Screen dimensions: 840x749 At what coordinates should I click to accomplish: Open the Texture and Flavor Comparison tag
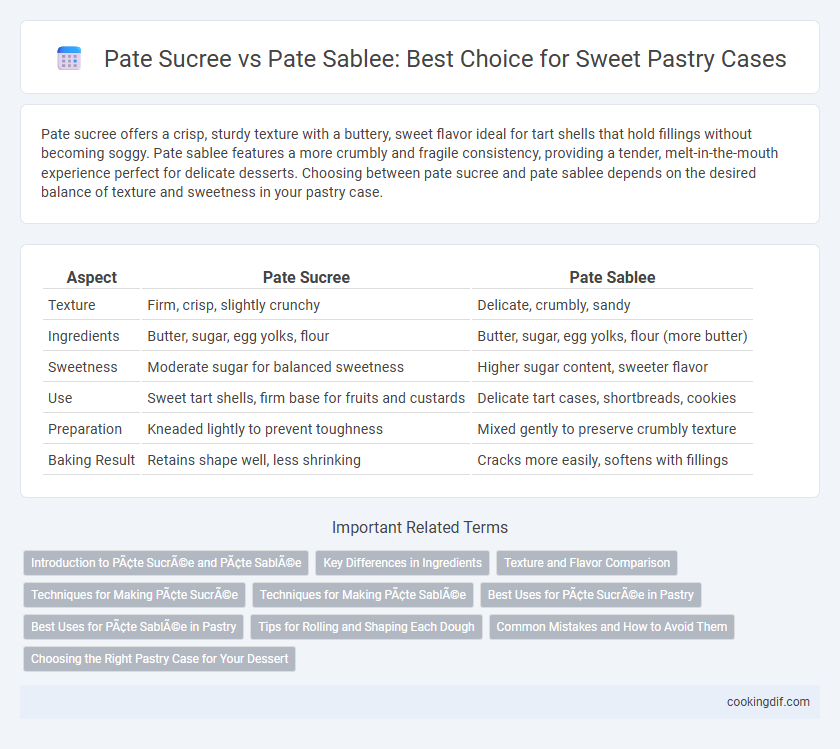coord(587,563)
